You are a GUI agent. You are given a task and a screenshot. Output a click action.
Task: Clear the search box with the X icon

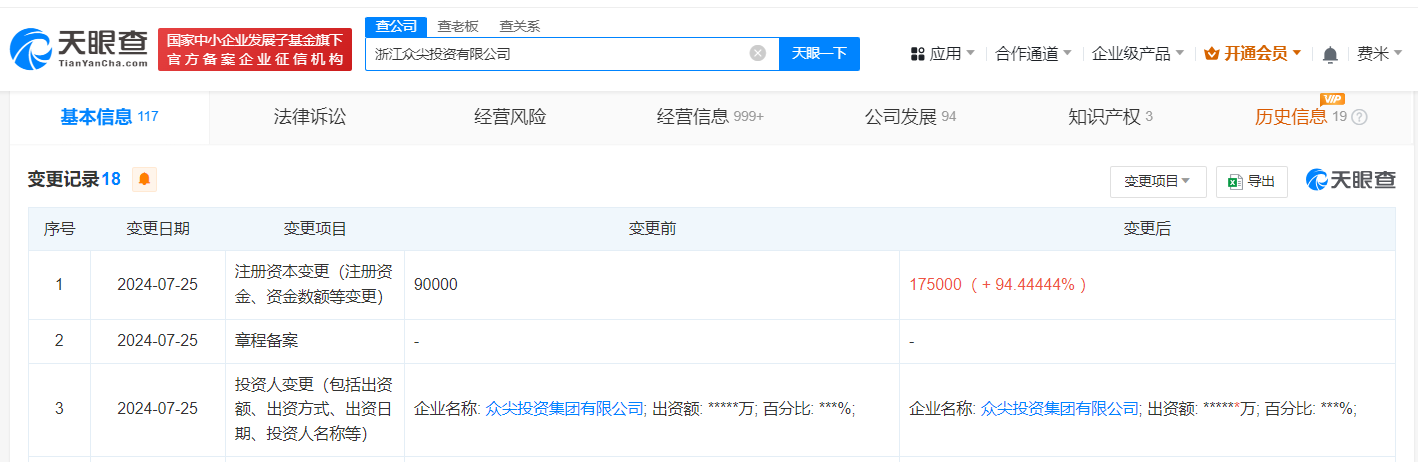758,54
